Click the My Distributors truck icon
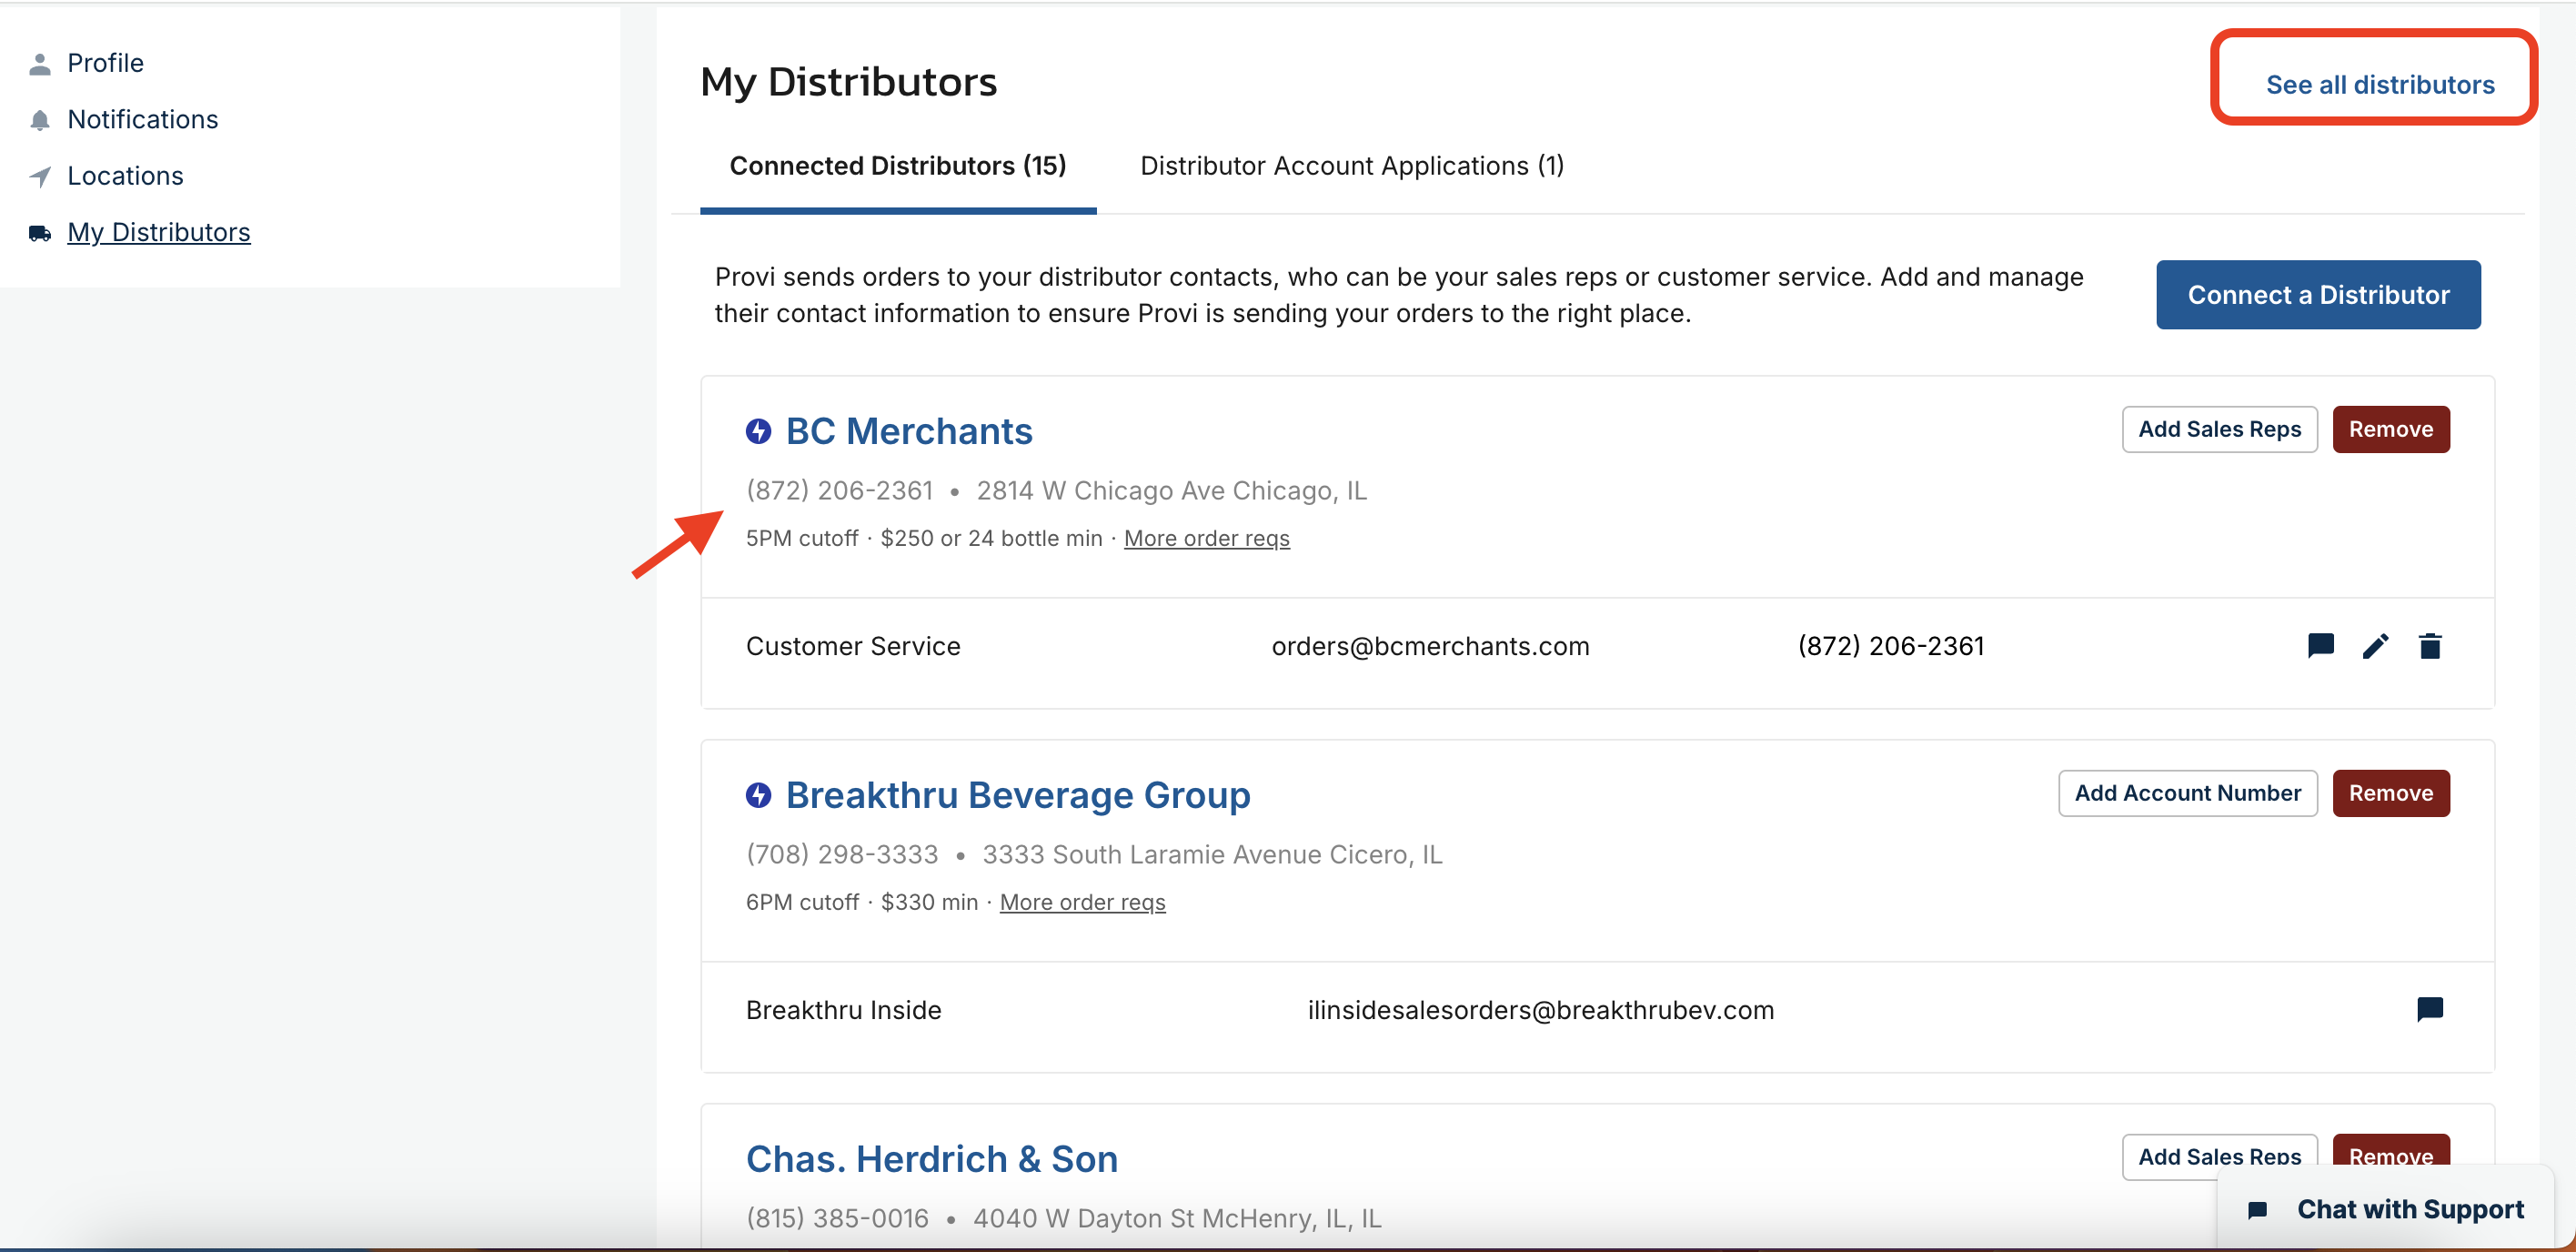Screen dimensions: 2576x1252 tap(39, 232)
